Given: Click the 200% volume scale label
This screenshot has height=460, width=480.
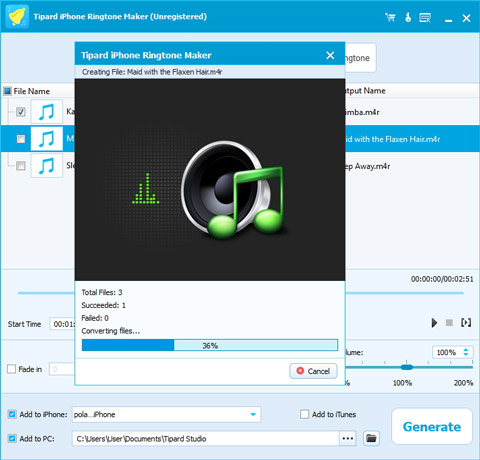Looking at the screenshot, I should click(463, 383).
